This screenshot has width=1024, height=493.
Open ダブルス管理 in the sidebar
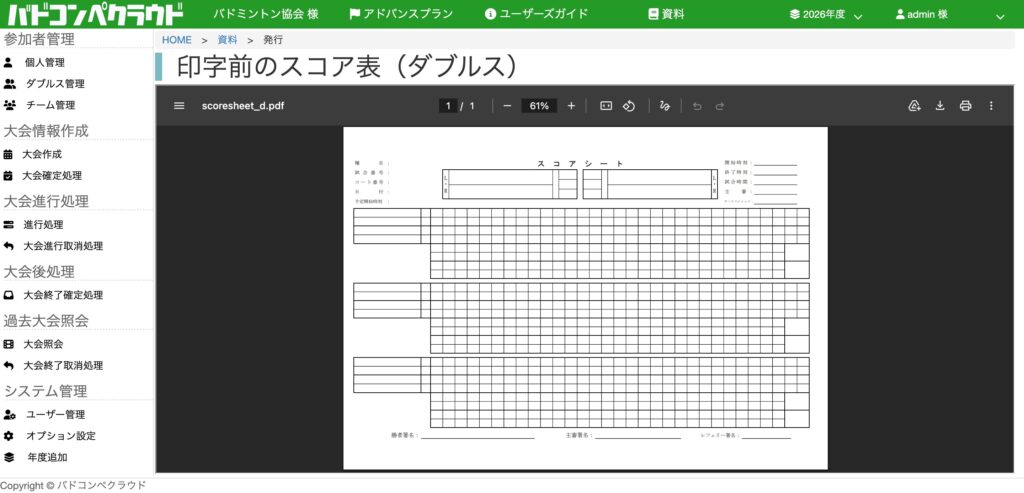(55, 84)
